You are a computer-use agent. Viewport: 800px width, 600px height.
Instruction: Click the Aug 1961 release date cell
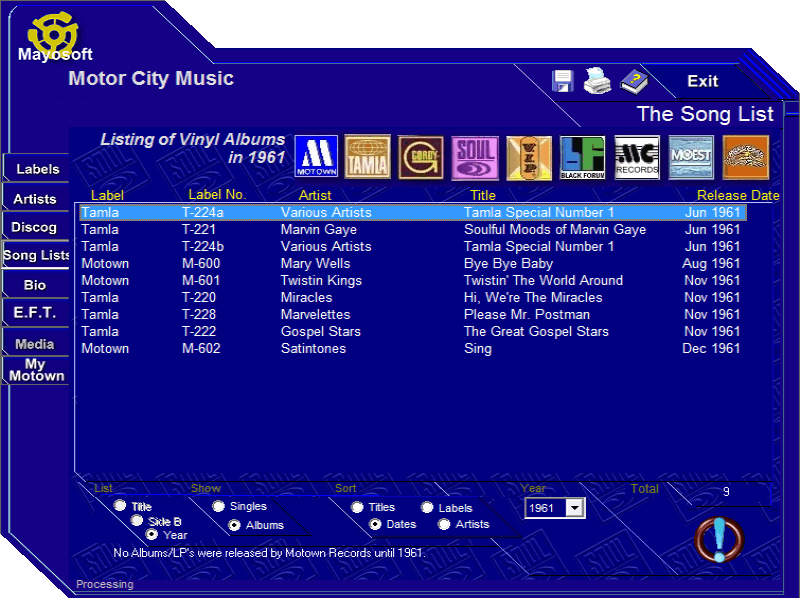pos(711,263)
